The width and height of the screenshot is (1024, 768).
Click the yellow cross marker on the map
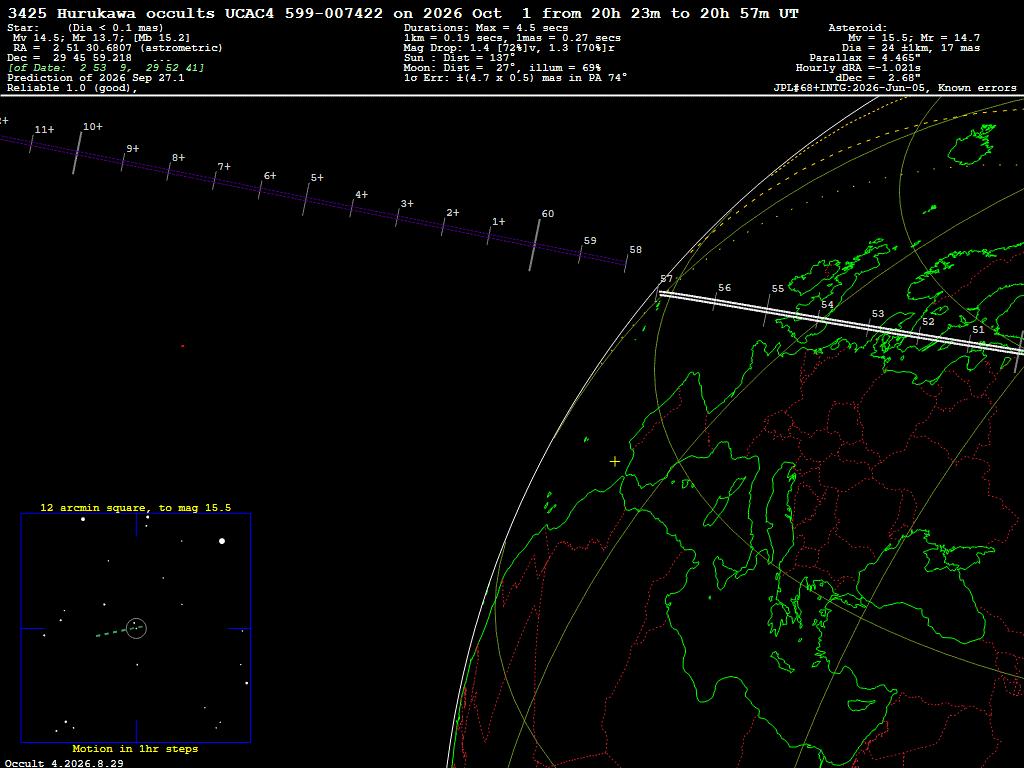615,462
